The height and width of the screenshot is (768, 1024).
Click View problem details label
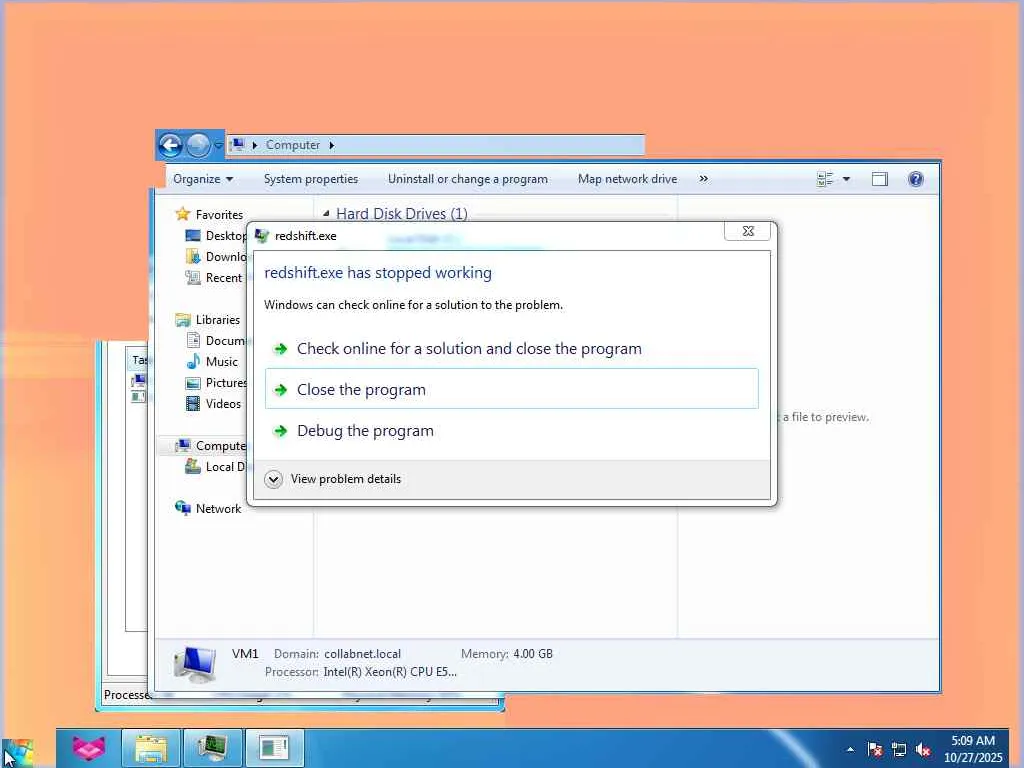pyautogui.click(x=346, y=479)
